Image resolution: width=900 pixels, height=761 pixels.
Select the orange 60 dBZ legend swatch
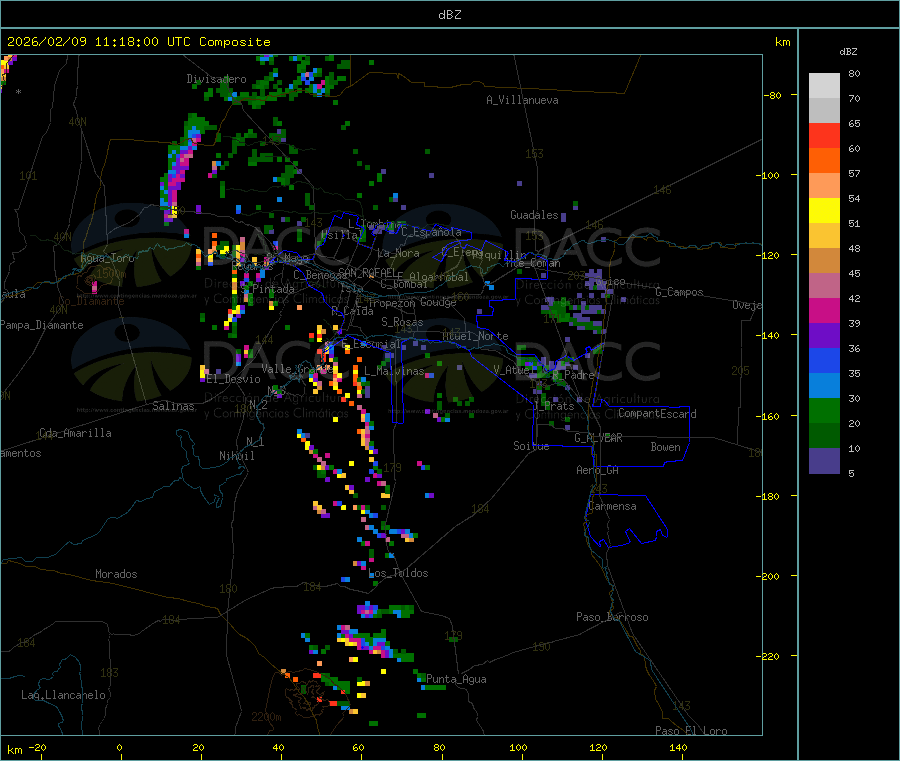[x=824, y=161]
